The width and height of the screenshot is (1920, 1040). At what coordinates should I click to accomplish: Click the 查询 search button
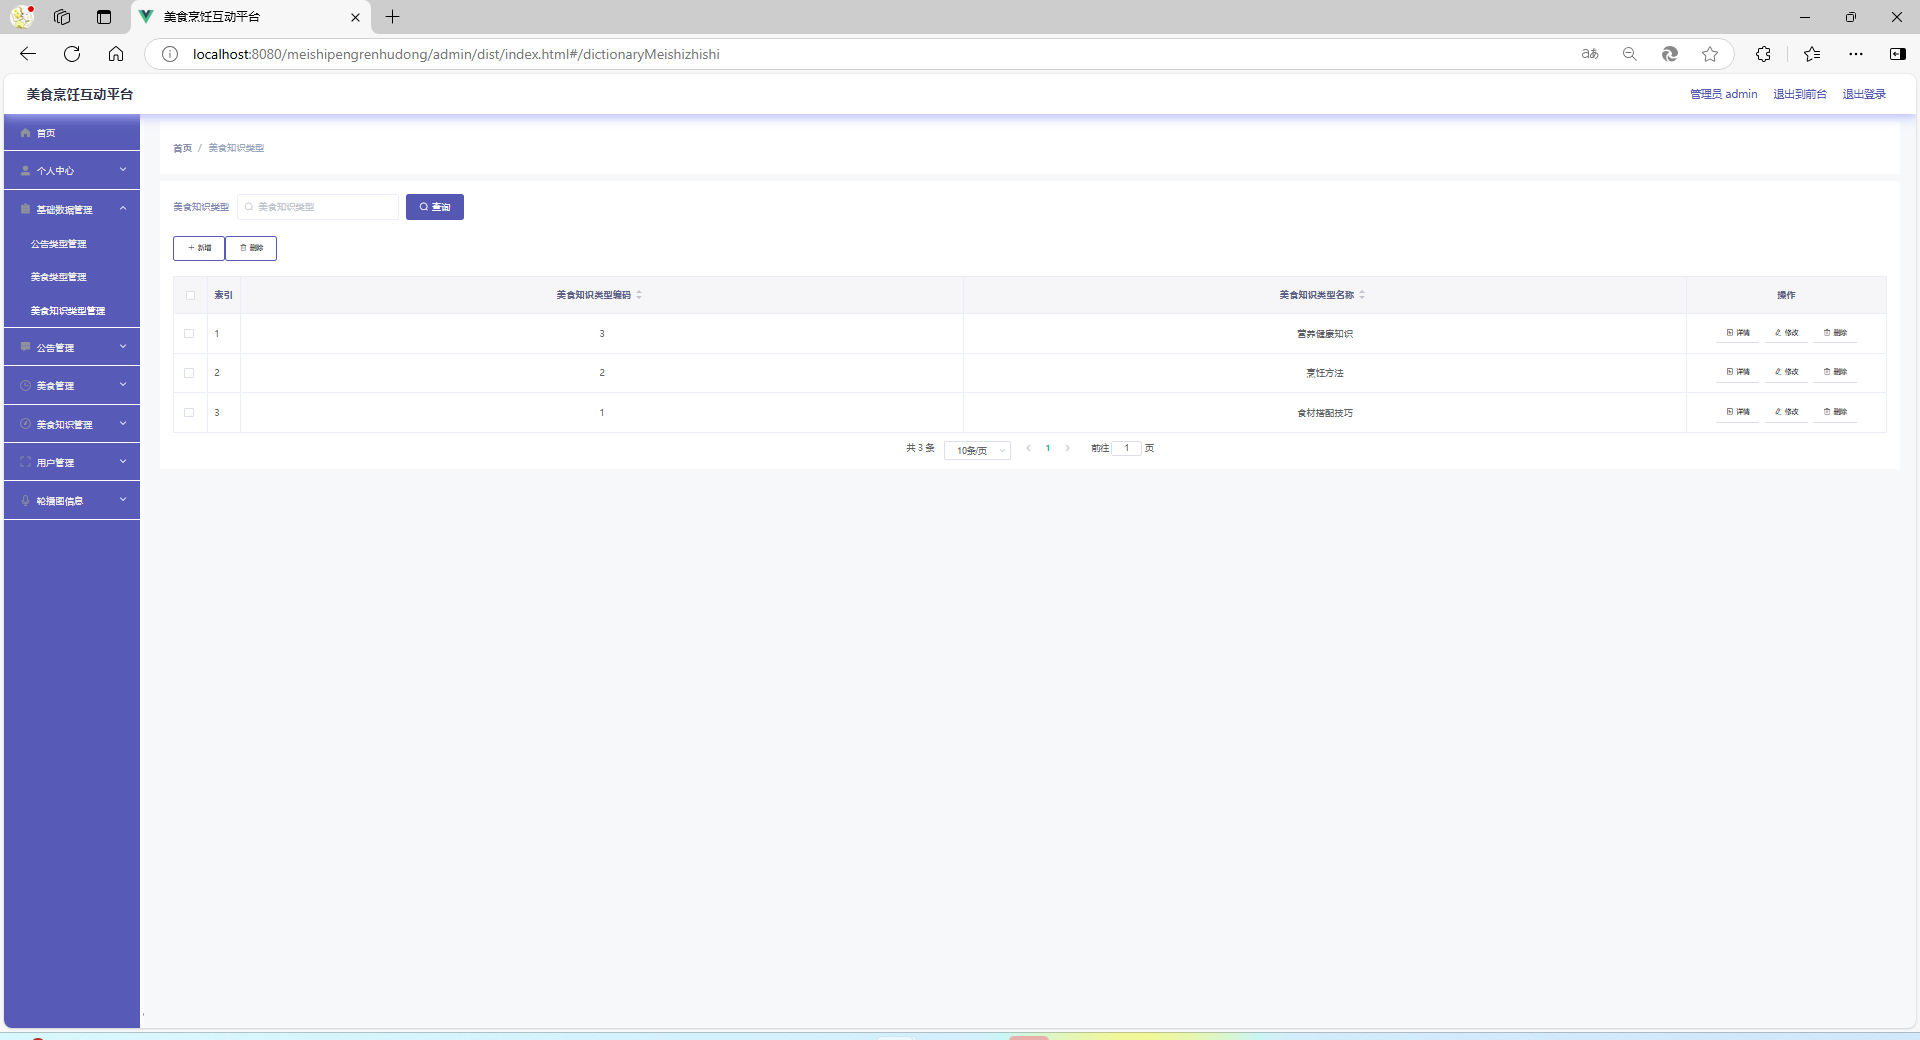coord(435,207)
